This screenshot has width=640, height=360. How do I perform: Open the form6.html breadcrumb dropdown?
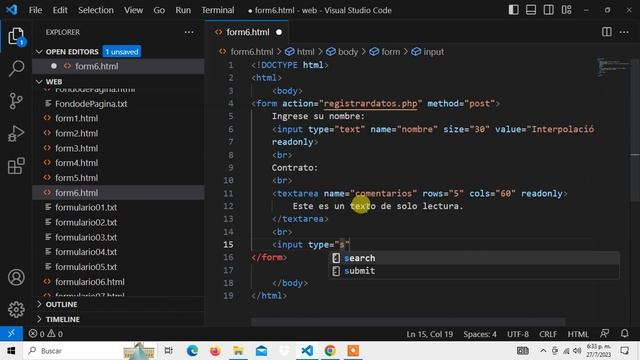pos(246,52)
